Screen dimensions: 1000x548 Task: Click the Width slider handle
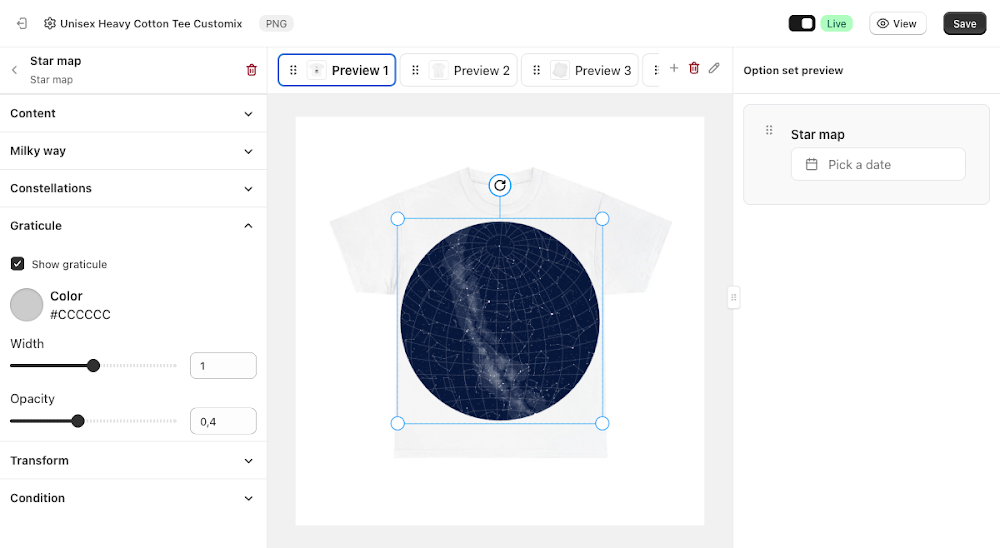click(93, 366)
